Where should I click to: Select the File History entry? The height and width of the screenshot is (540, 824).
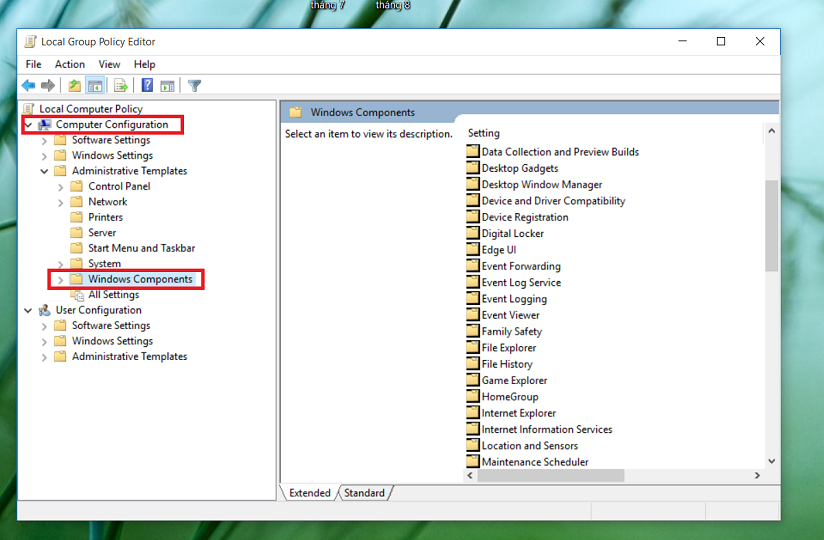click(507, 364)
